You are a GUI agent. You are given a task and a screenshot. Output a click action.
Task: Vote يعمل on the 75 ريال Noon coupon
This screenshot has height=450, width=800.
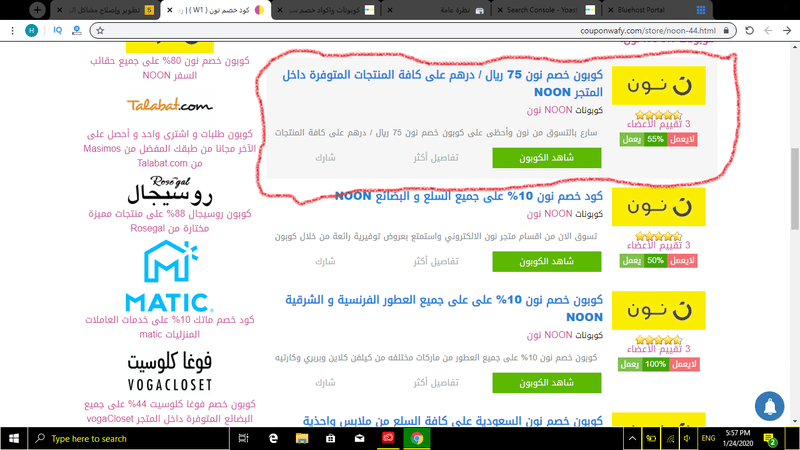click(632, 139)
